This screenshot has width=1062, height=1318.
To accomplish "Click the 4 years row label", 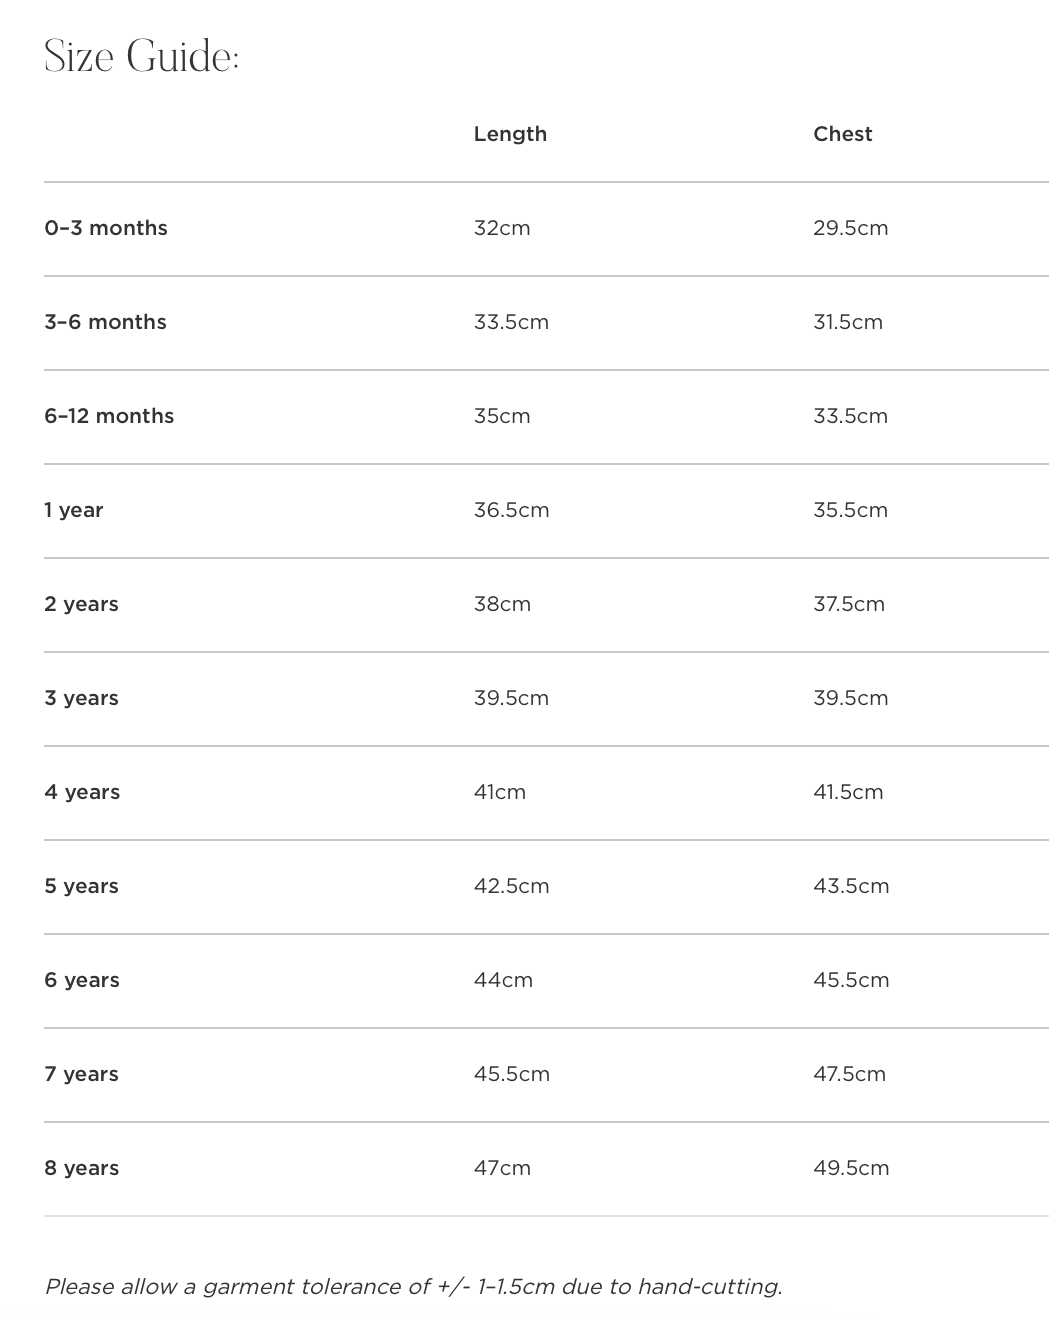I will click(x=82, y=792).
